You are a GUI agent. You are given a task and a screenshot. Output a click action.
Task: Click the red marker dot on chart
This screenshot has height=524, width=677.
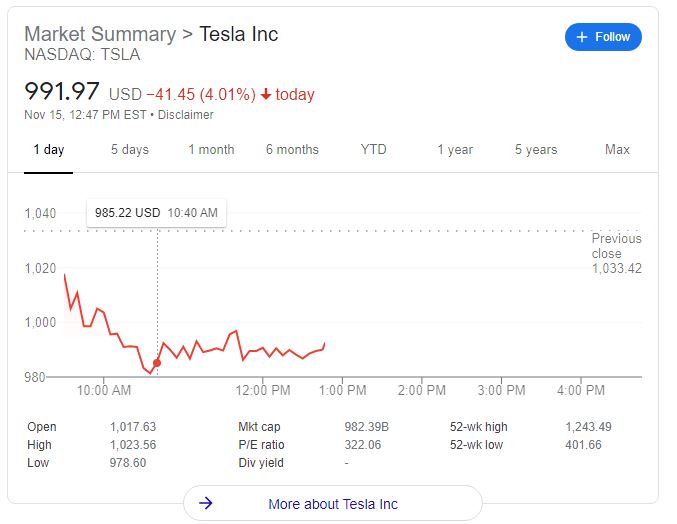tap(157, 363)
